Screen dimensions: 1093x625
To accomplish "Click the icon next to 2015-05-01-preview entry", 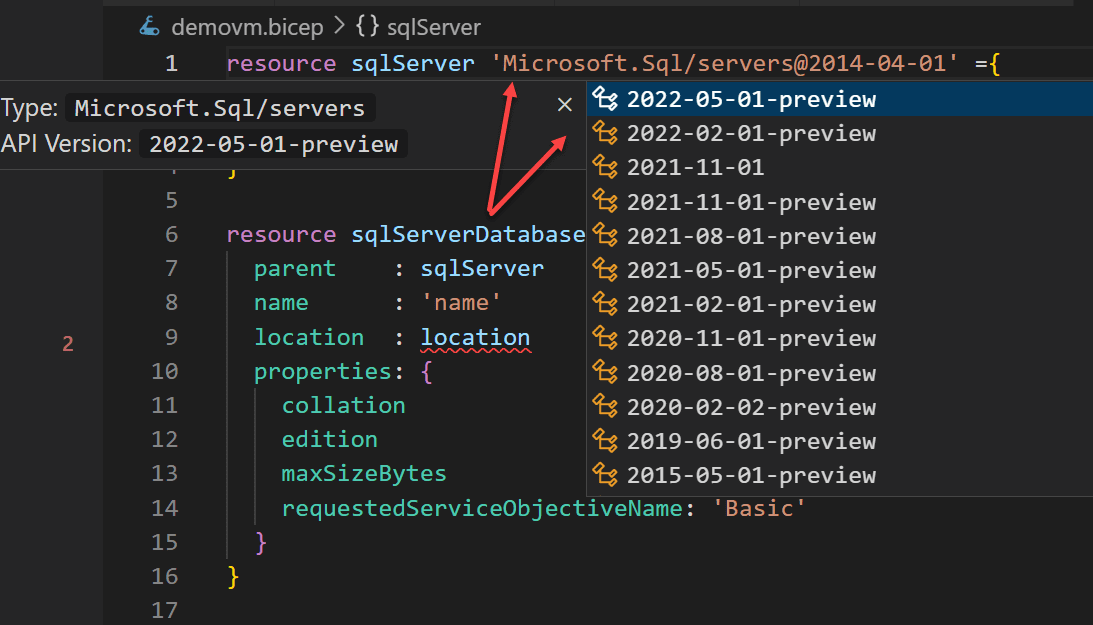I will [605, 475].
